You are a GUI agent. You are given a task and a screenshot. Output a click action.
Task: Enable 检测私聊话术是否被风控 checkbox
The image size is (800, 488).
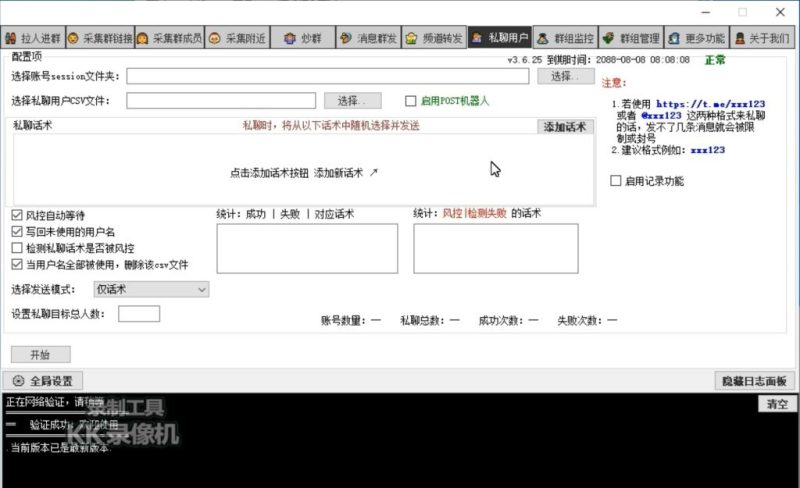[17, 248]
